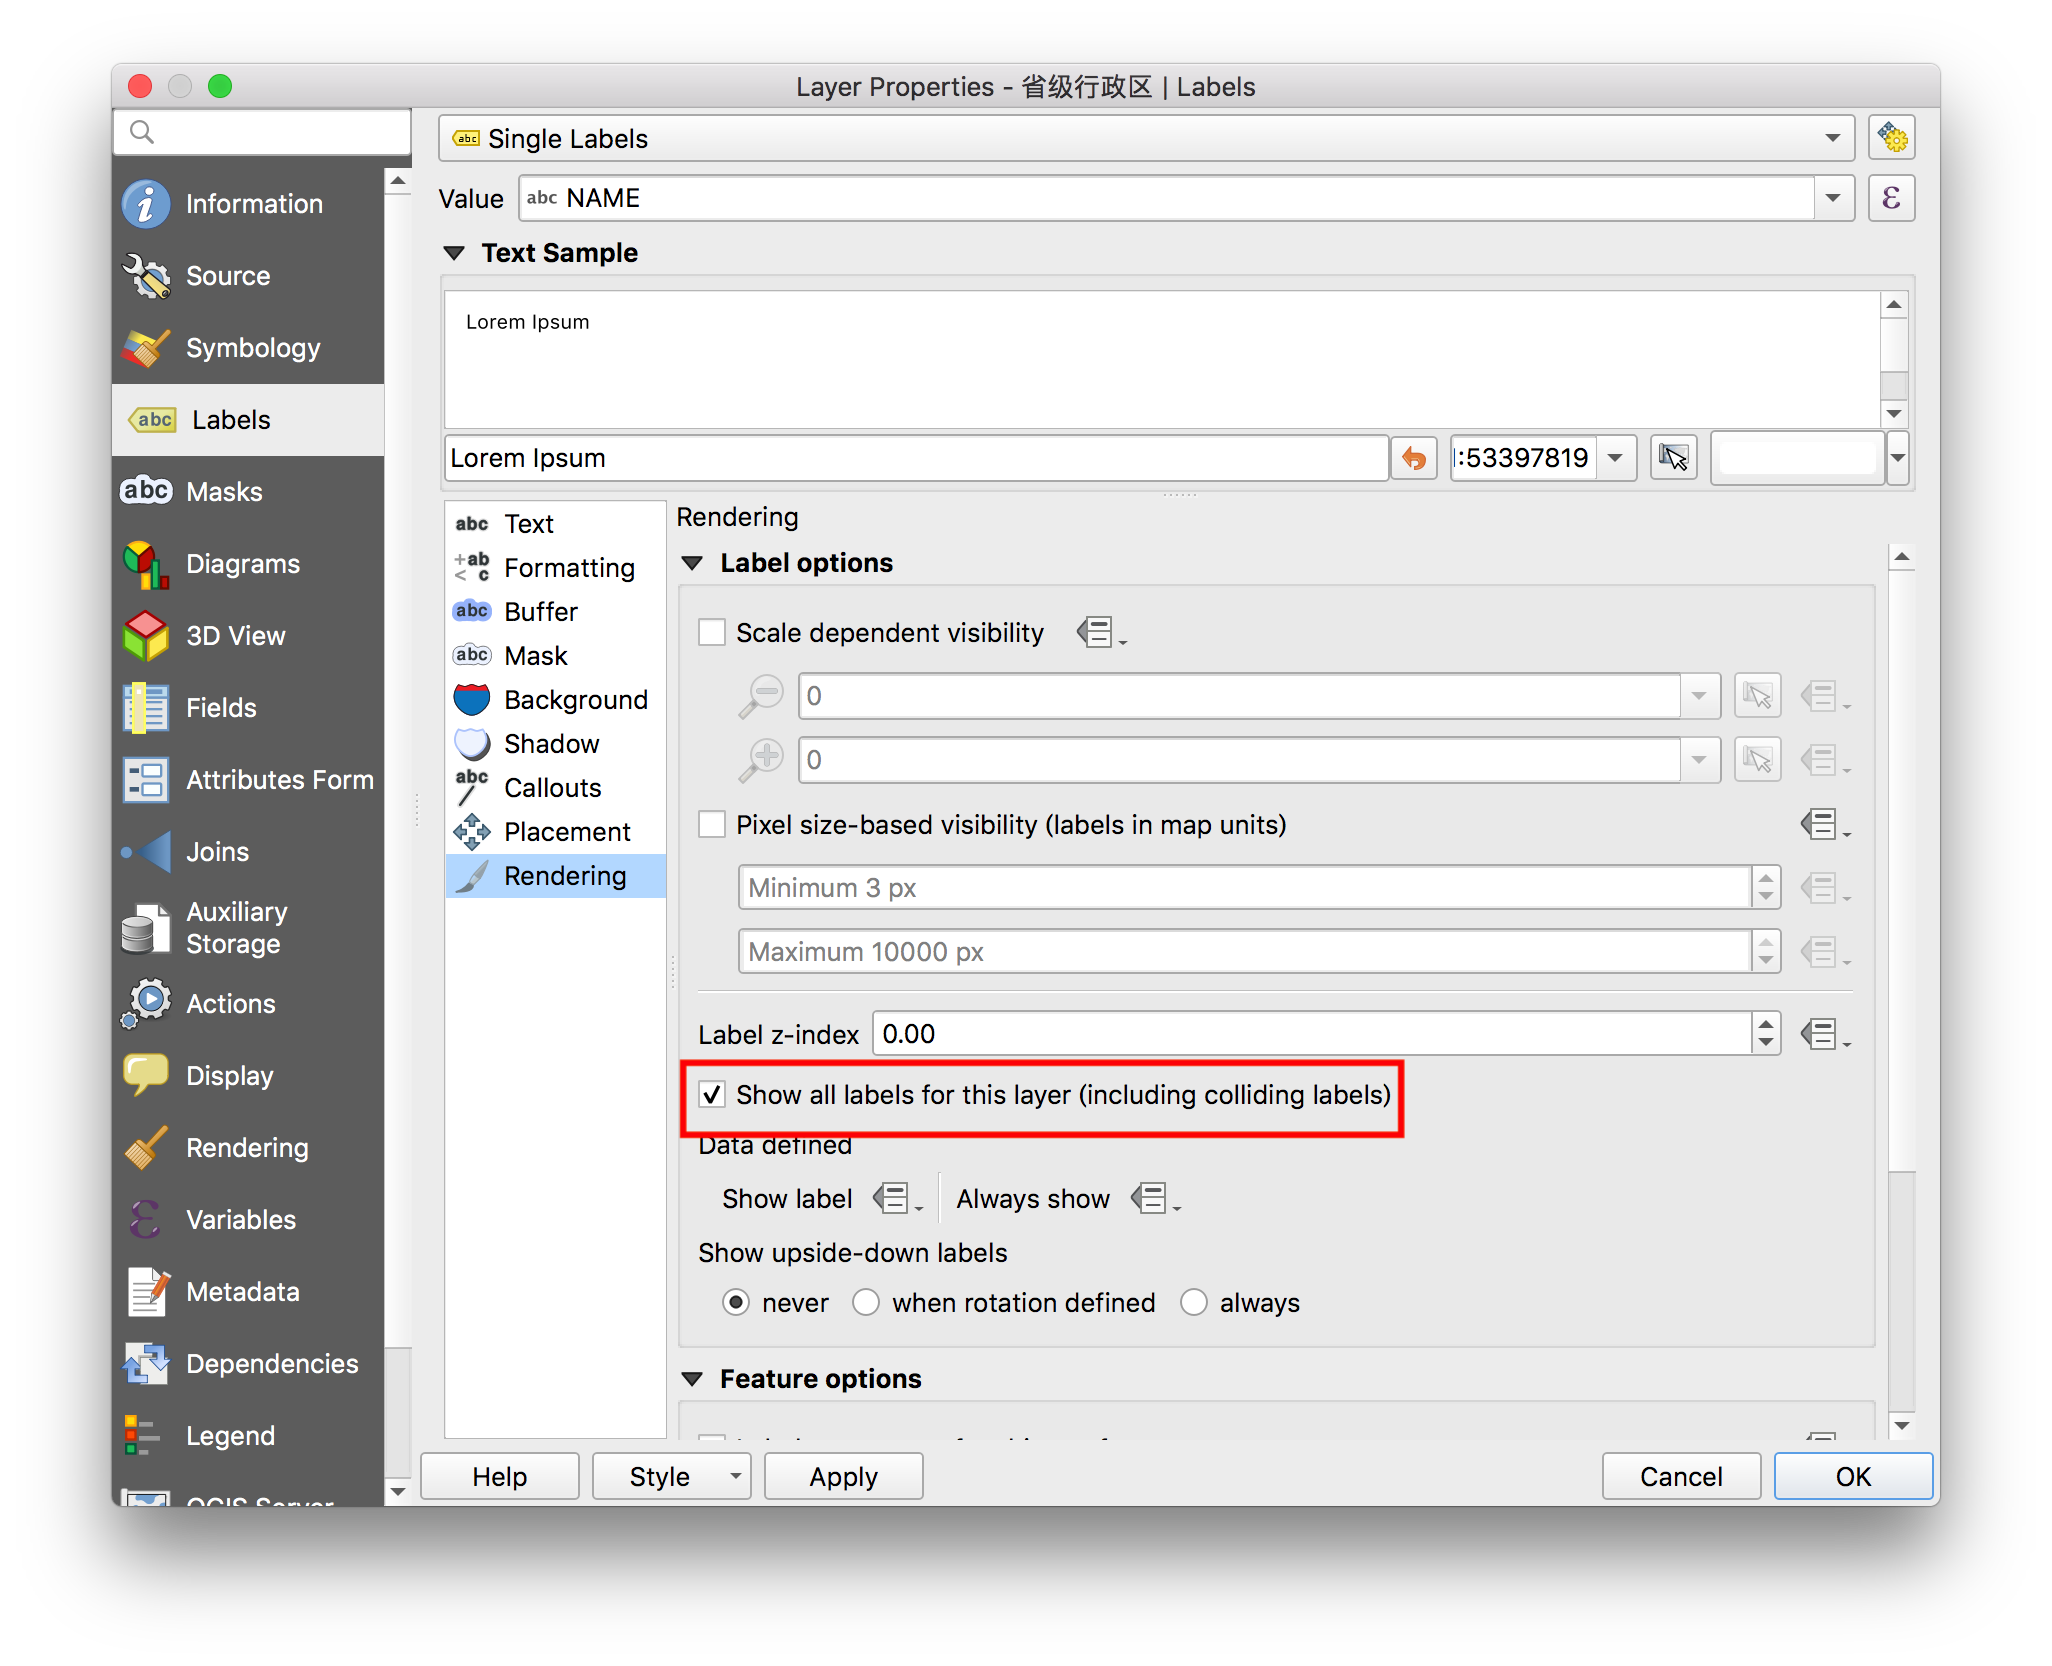Collapse the Text Sample section
Image resolution: width=2052 pixels, height=1666 pixels.
pyautogui.click(x=454, y=253)
